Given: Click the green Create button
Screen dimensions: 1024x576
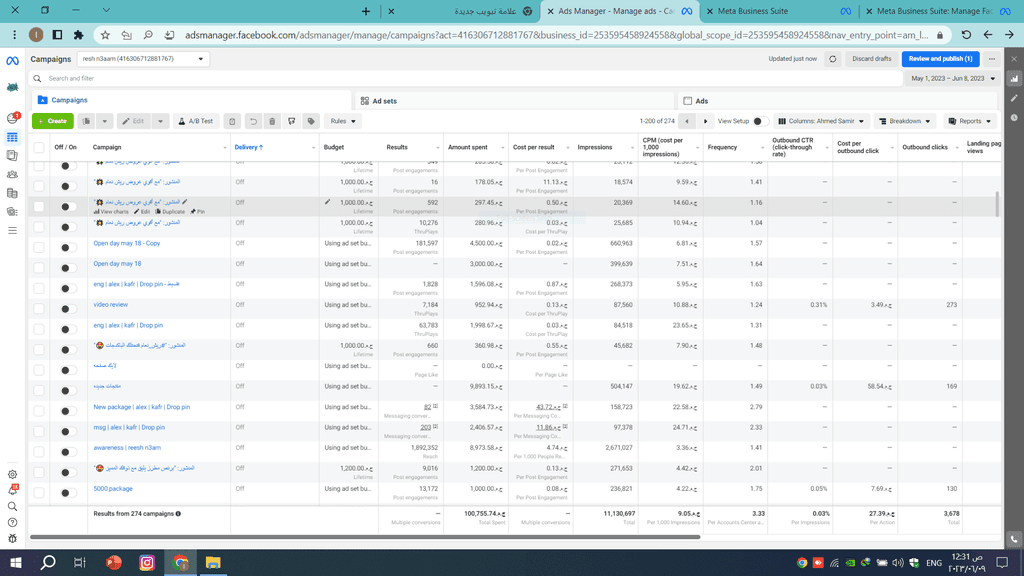Looking at the screenshot, I should (52, 121).
